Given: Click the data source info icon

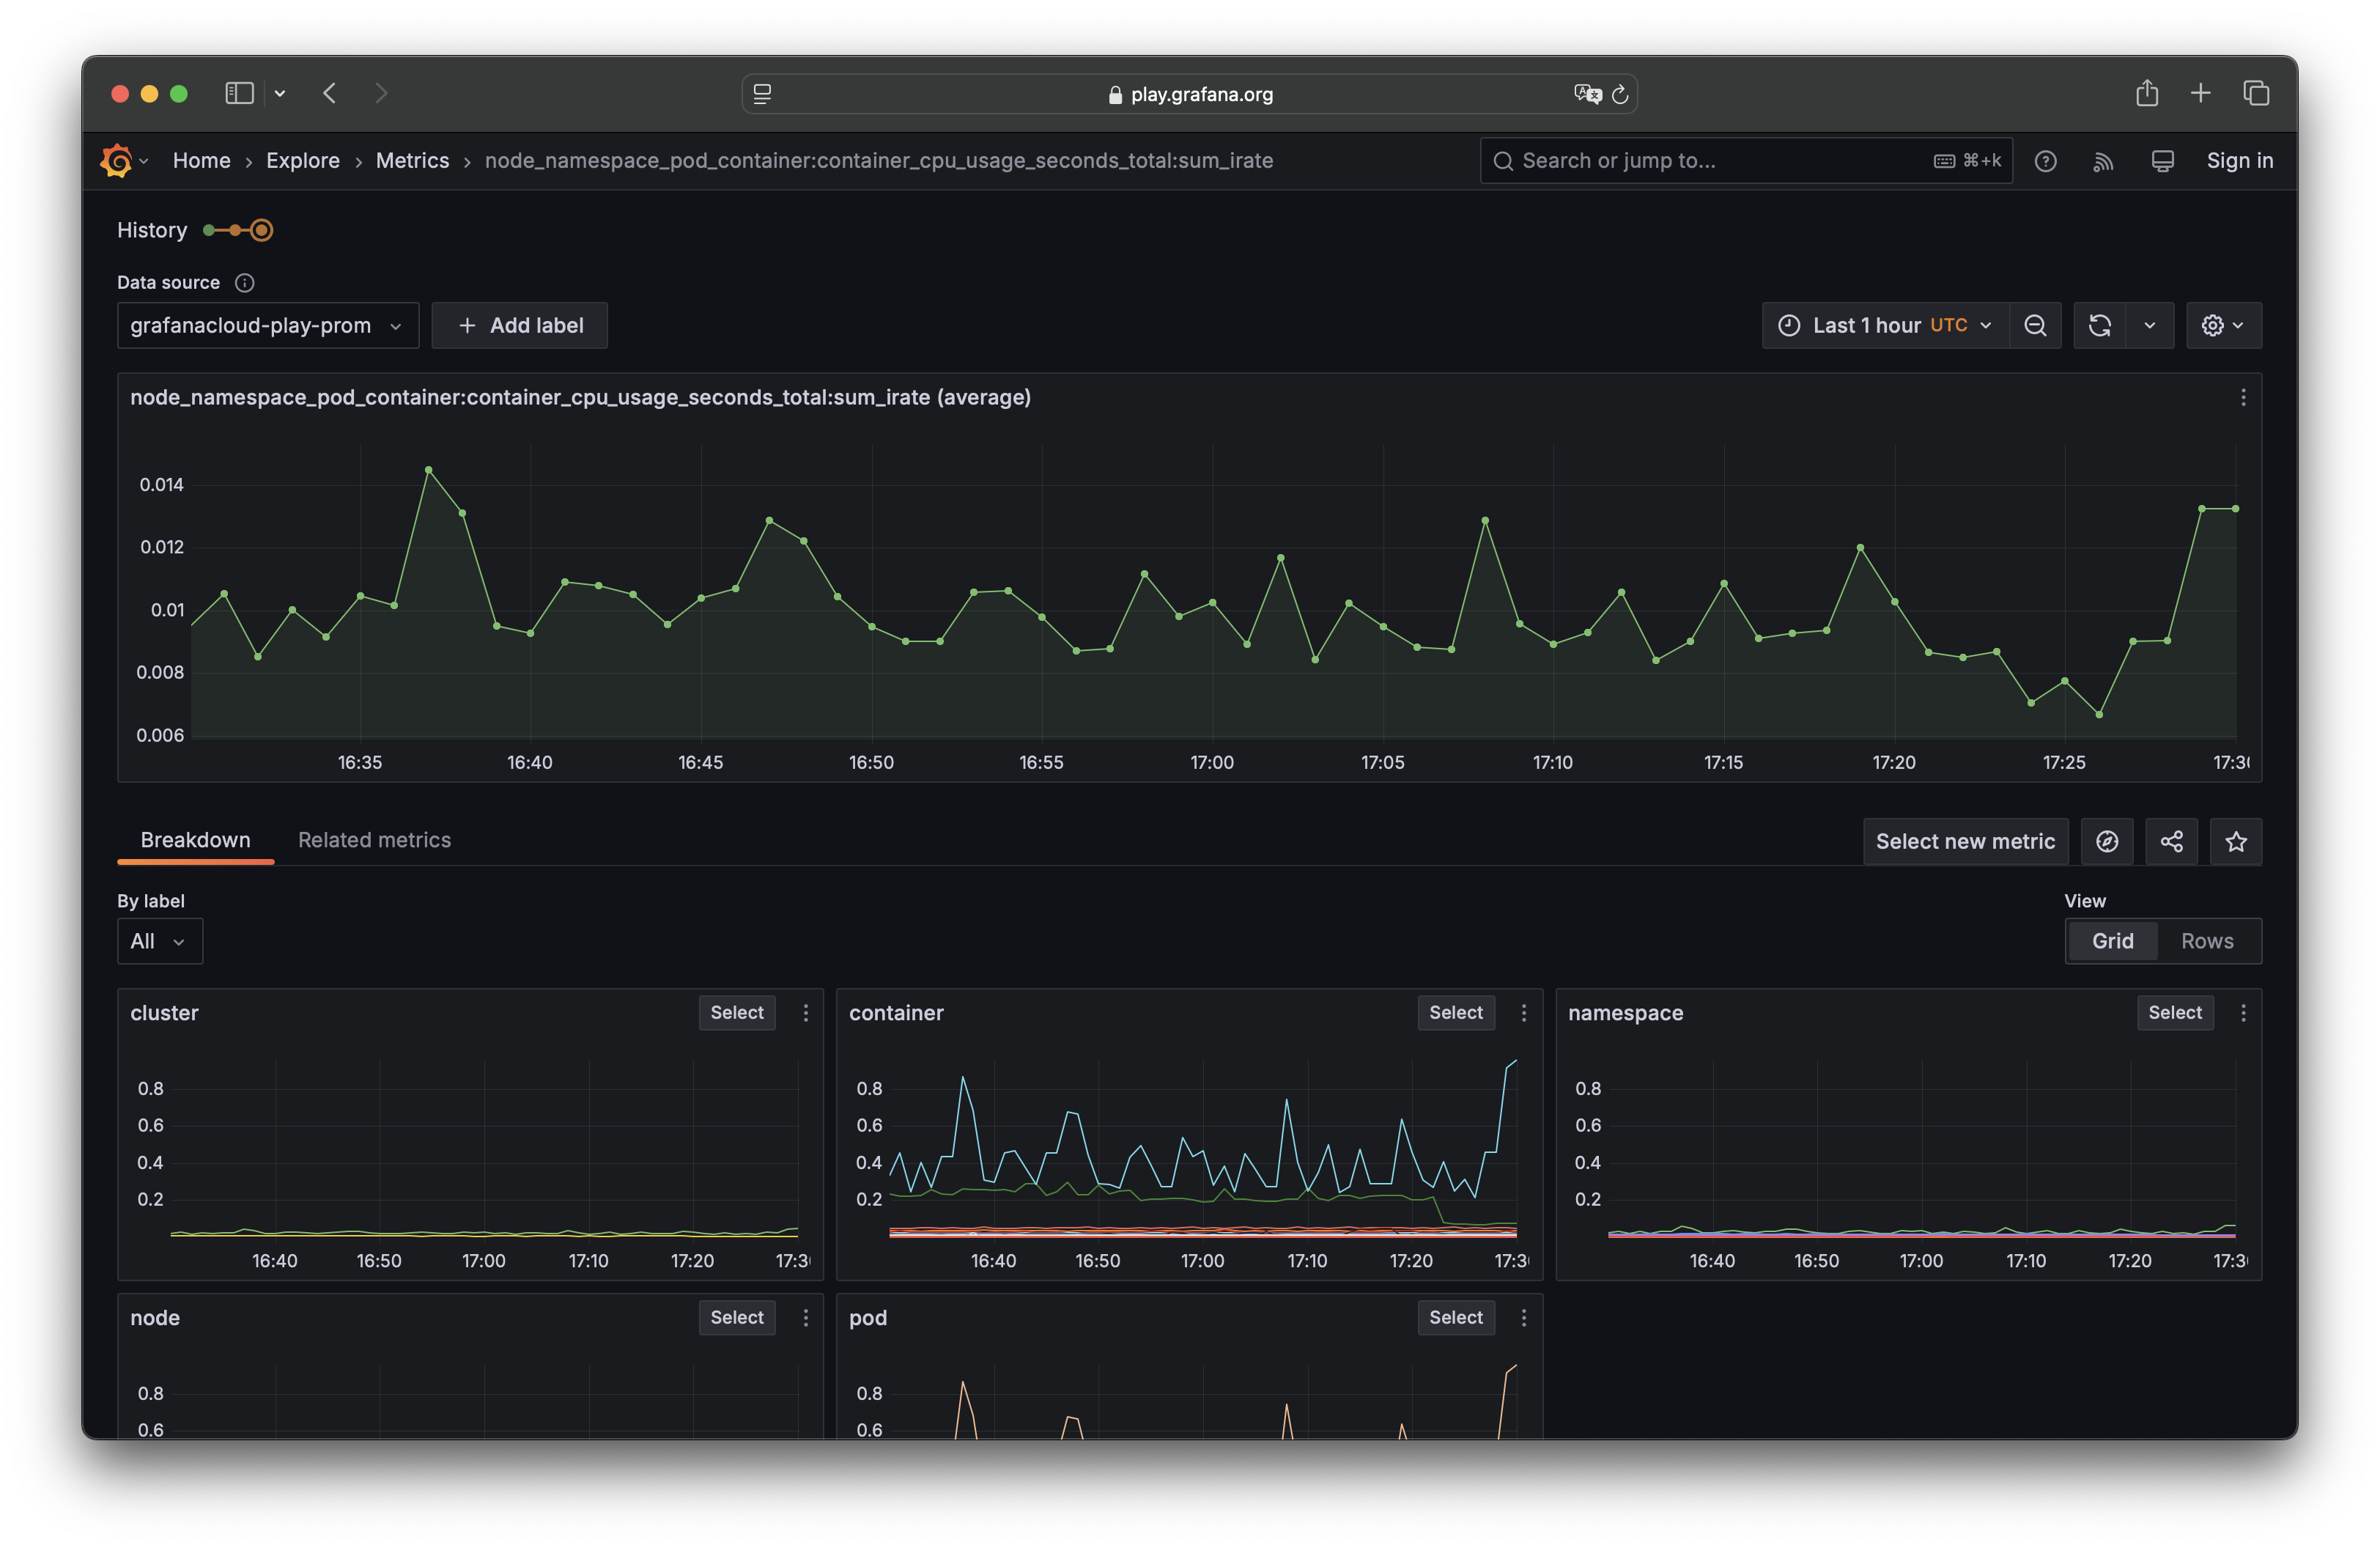Looking at the screenshot, I should tap(244, 283).
